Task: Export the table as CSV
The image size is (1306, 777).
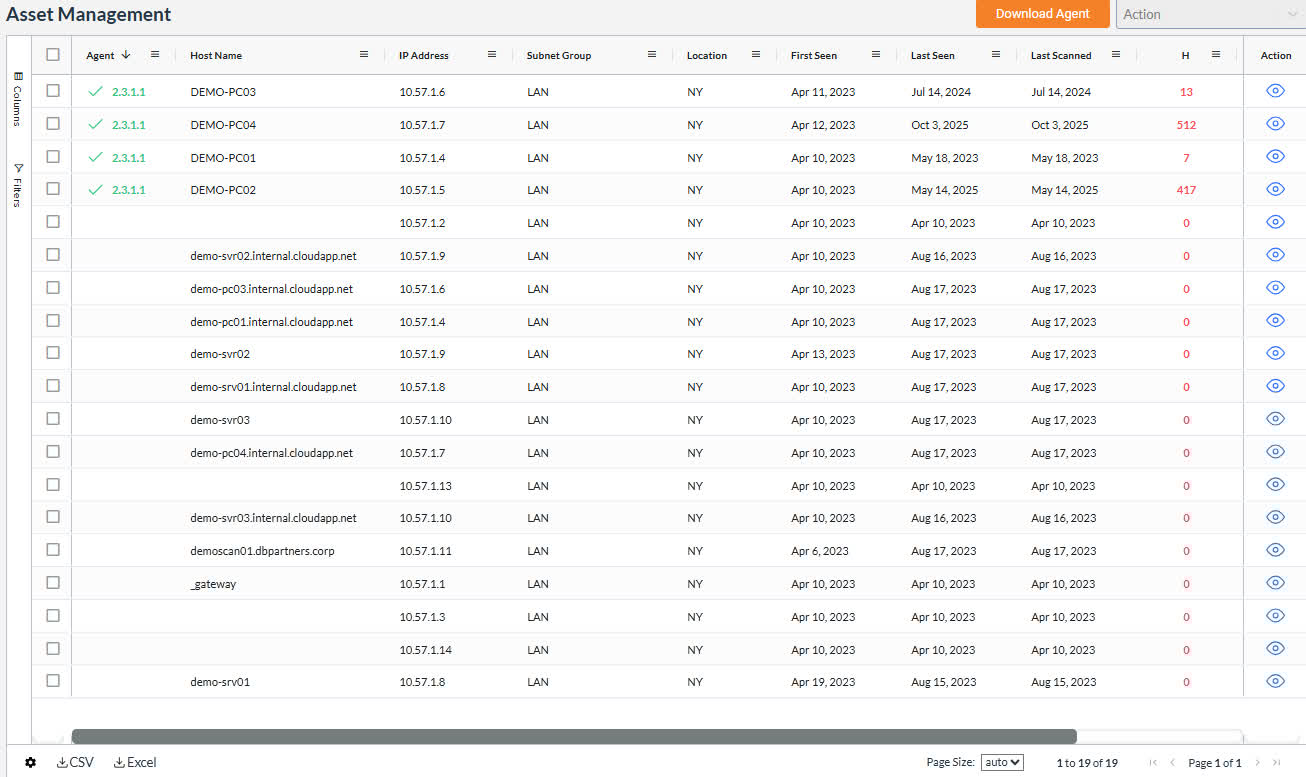Action: (75, 763)
